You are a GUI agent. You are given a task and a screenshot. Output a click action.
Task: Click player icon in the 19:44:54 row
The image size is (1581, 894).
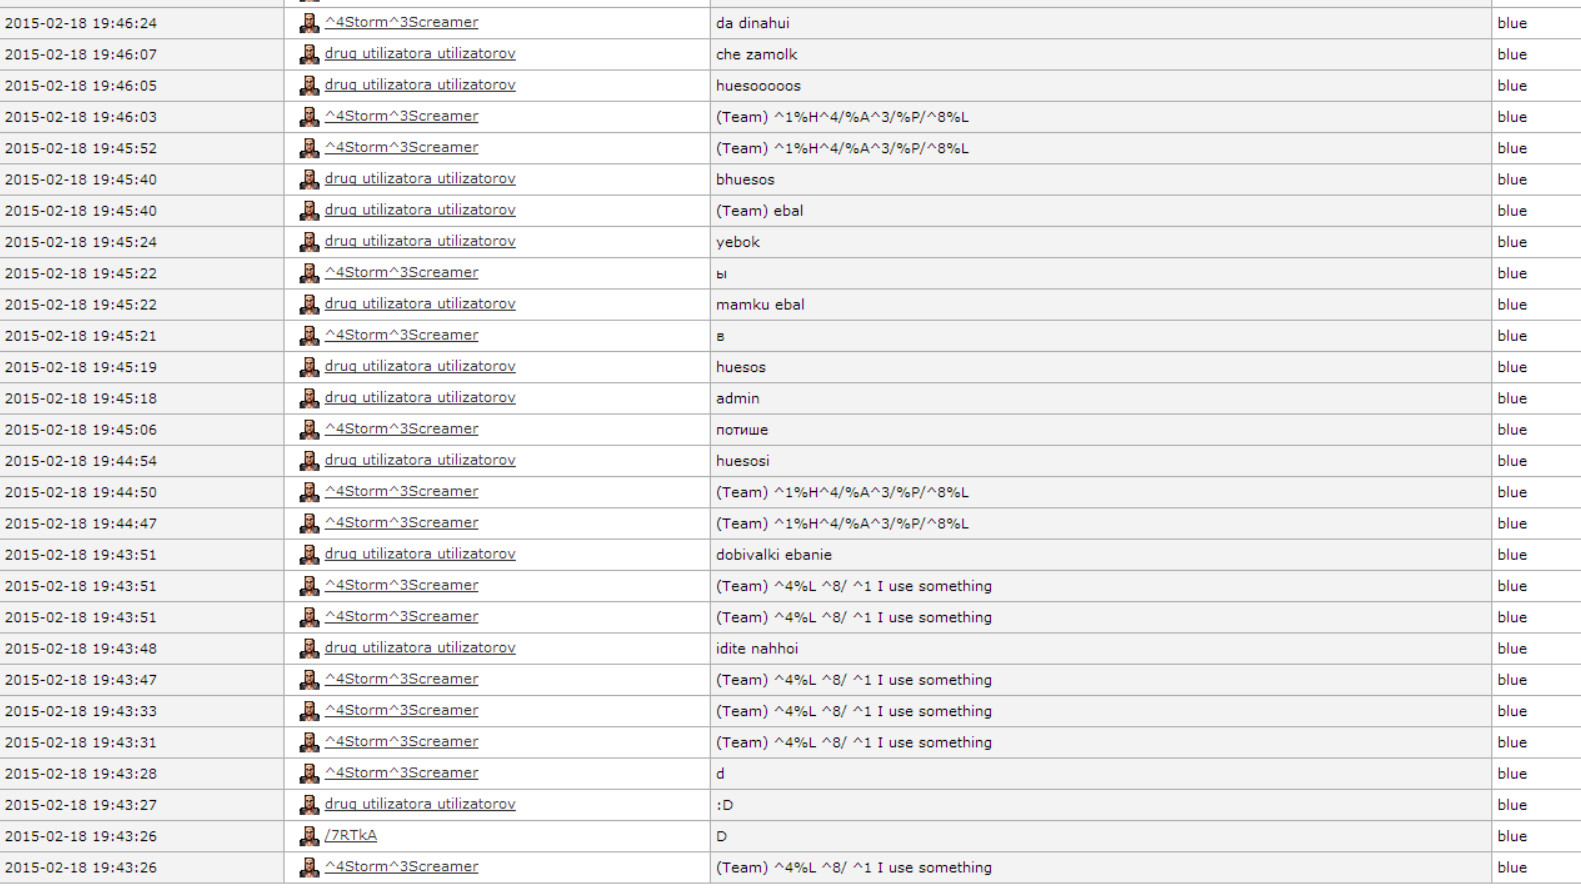point(309,461)
